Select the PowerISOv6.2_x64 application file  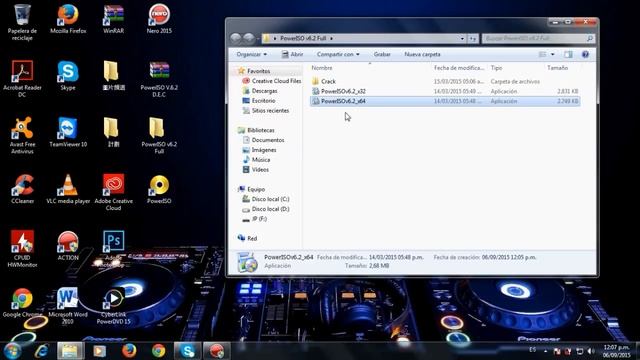(445, 101)
